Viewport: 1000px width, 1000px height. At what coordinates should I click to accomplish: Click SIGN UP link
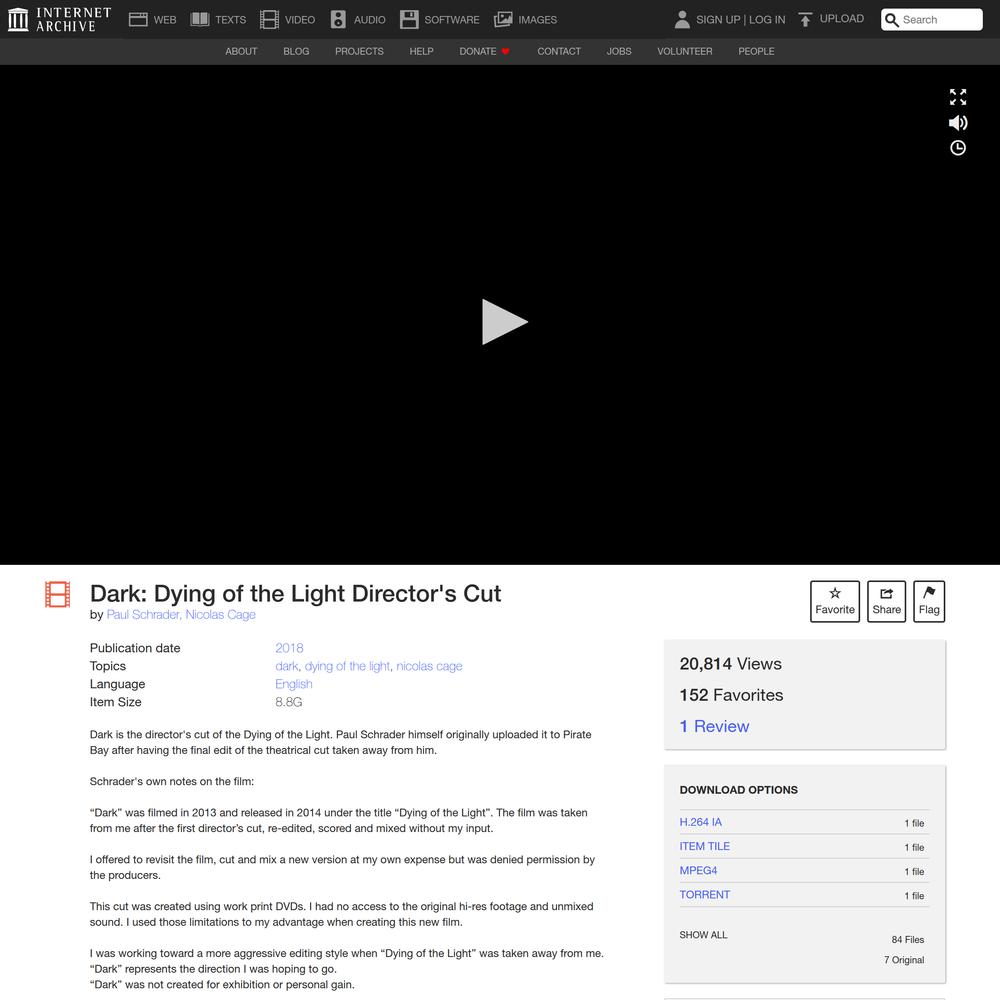717,20
